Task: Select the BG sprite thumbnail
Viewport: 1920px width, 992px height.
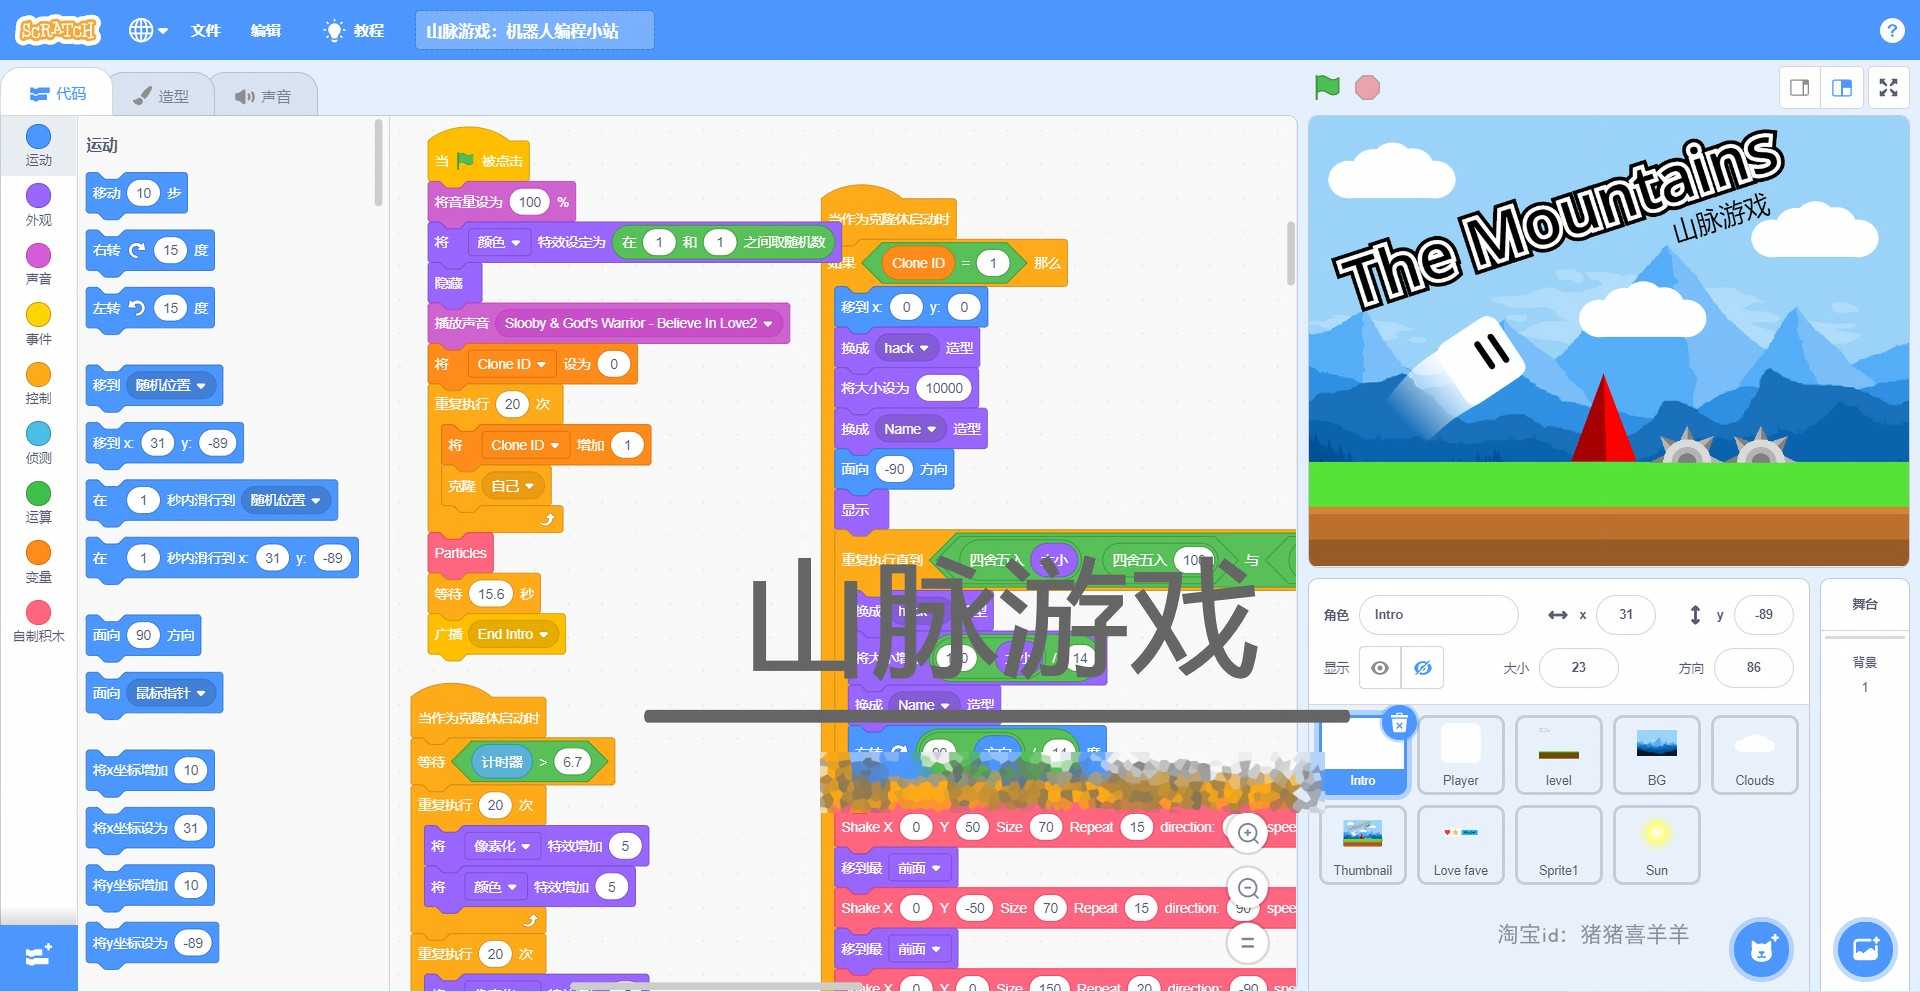Action: click(x=1656, y=755)
